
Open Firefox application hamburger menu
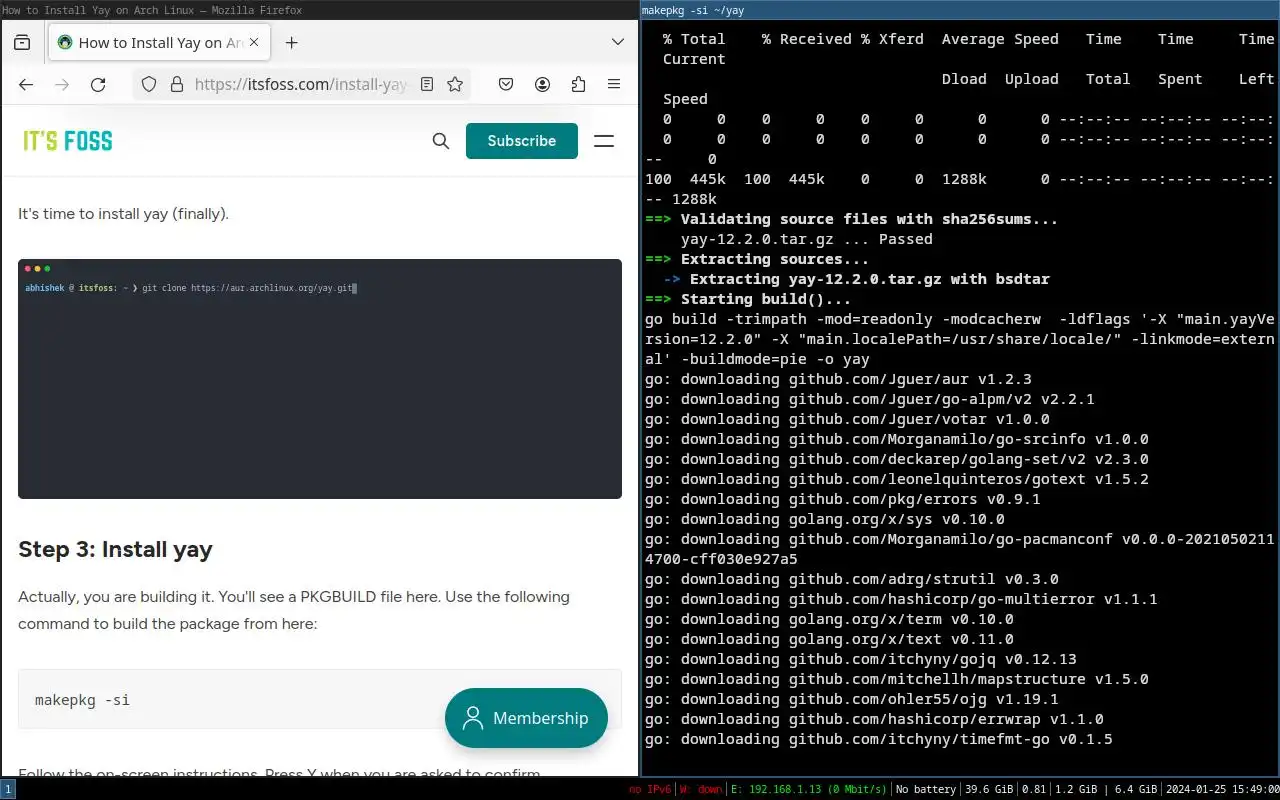pyautogui.click(x=614, y=85)
